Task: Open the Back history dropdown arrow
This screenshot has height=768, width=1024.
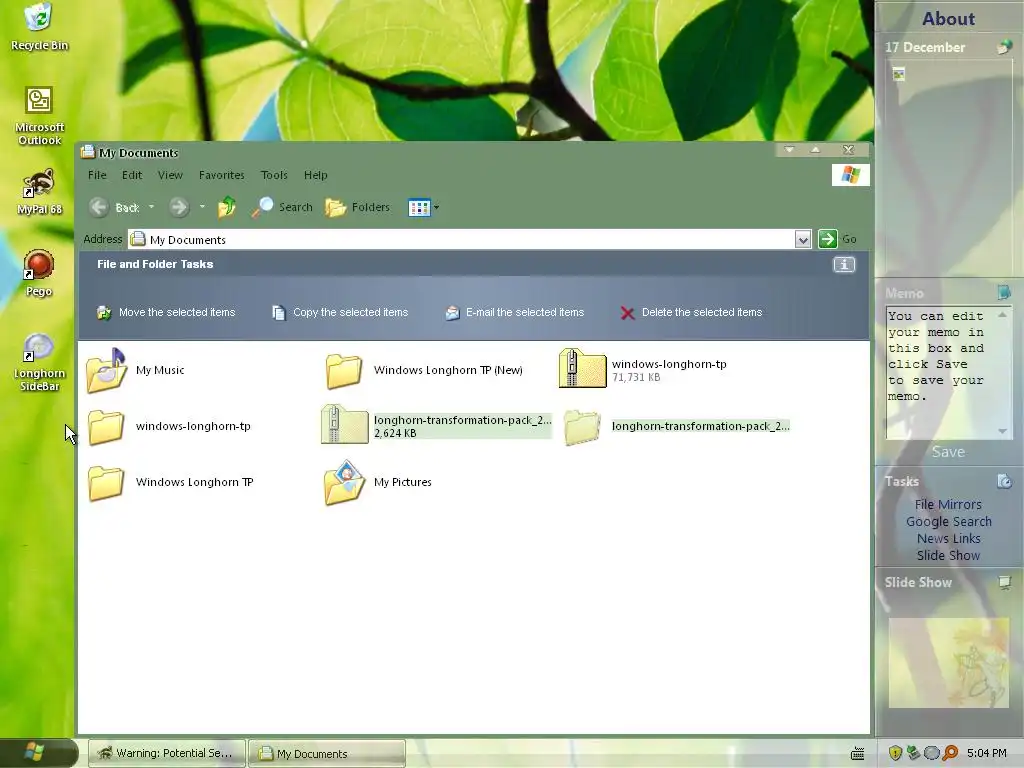Action: (152, 207)
